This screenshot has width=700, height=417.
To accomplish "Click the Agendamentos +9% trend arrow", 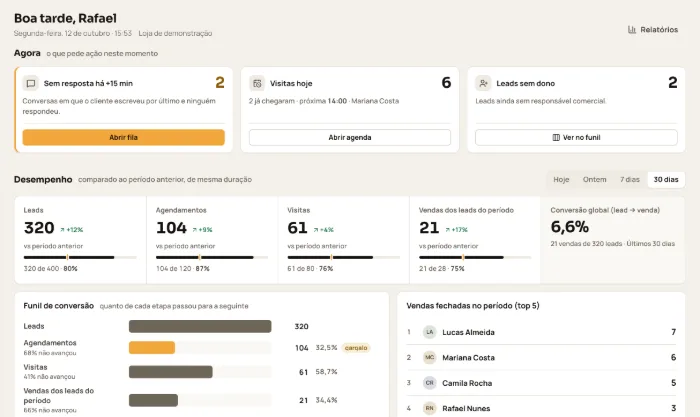I will (x=195, y=230).
